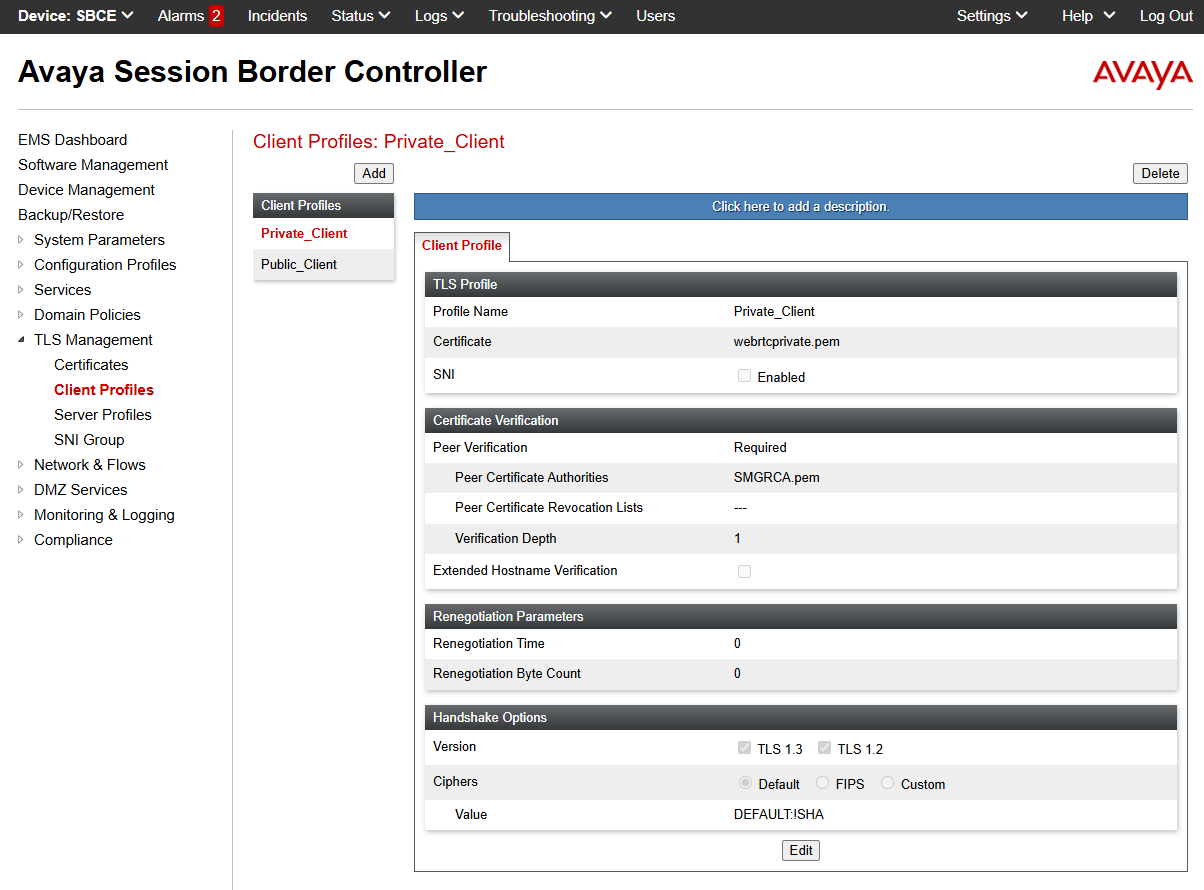This screenshot has height=890, width=1204.
Task: Click the Delete profile button
Action: [1160, 173]
